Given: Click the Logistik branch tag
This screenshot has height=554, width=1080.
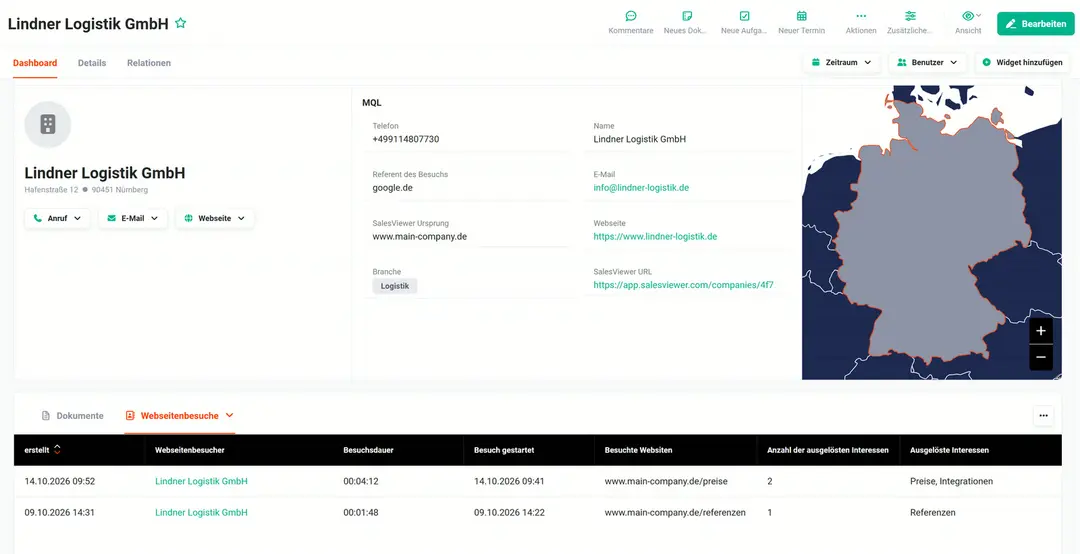Looking at the screenshot, I should (x=395, y=286).
